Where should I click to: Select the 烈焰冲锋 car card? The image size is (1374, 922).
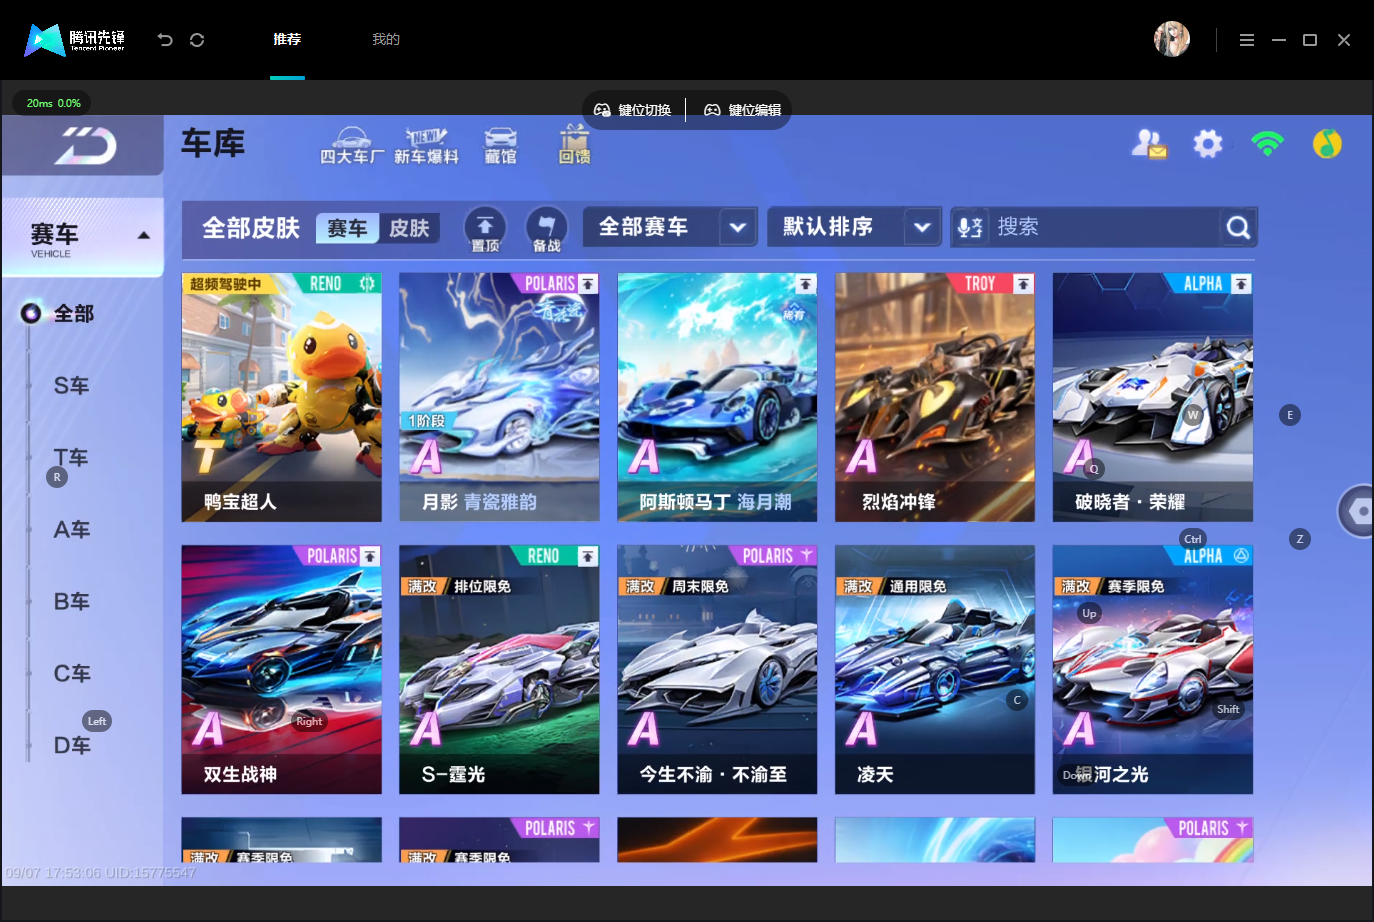[935, 397]
